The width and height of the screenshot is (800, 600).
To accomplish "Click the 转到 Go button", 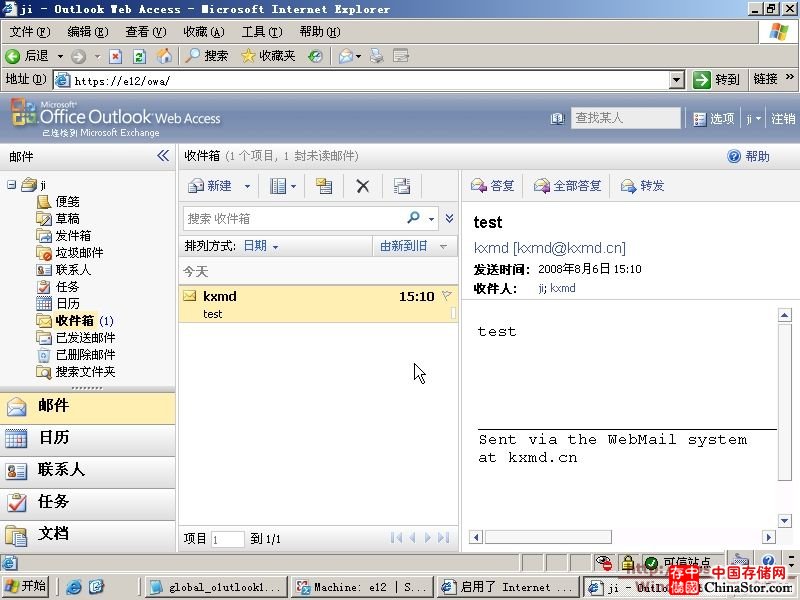I will tap(716, 80).
